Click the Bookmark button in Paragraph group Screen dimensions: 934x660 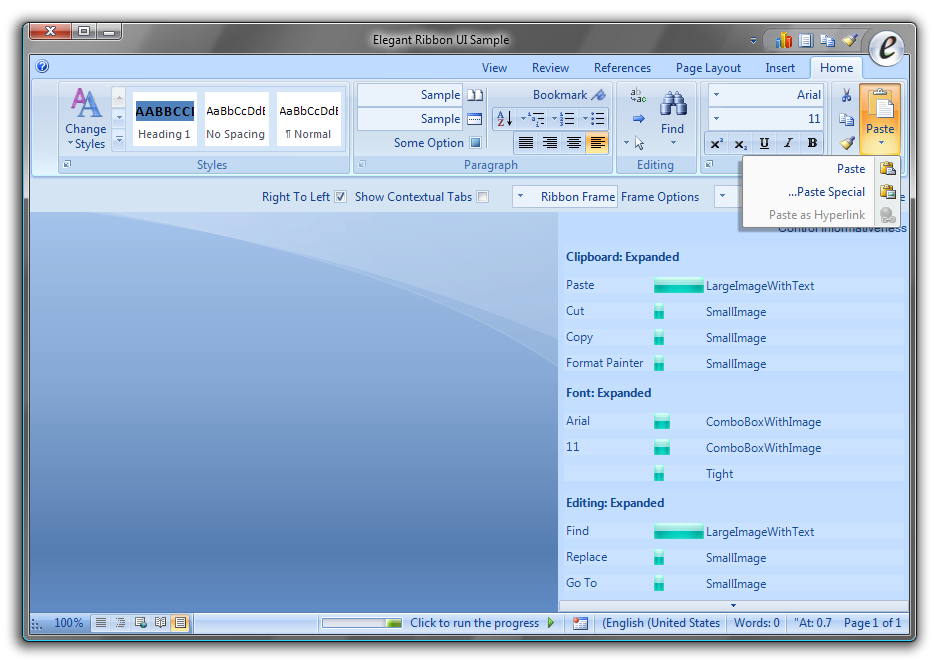point(568,95)
